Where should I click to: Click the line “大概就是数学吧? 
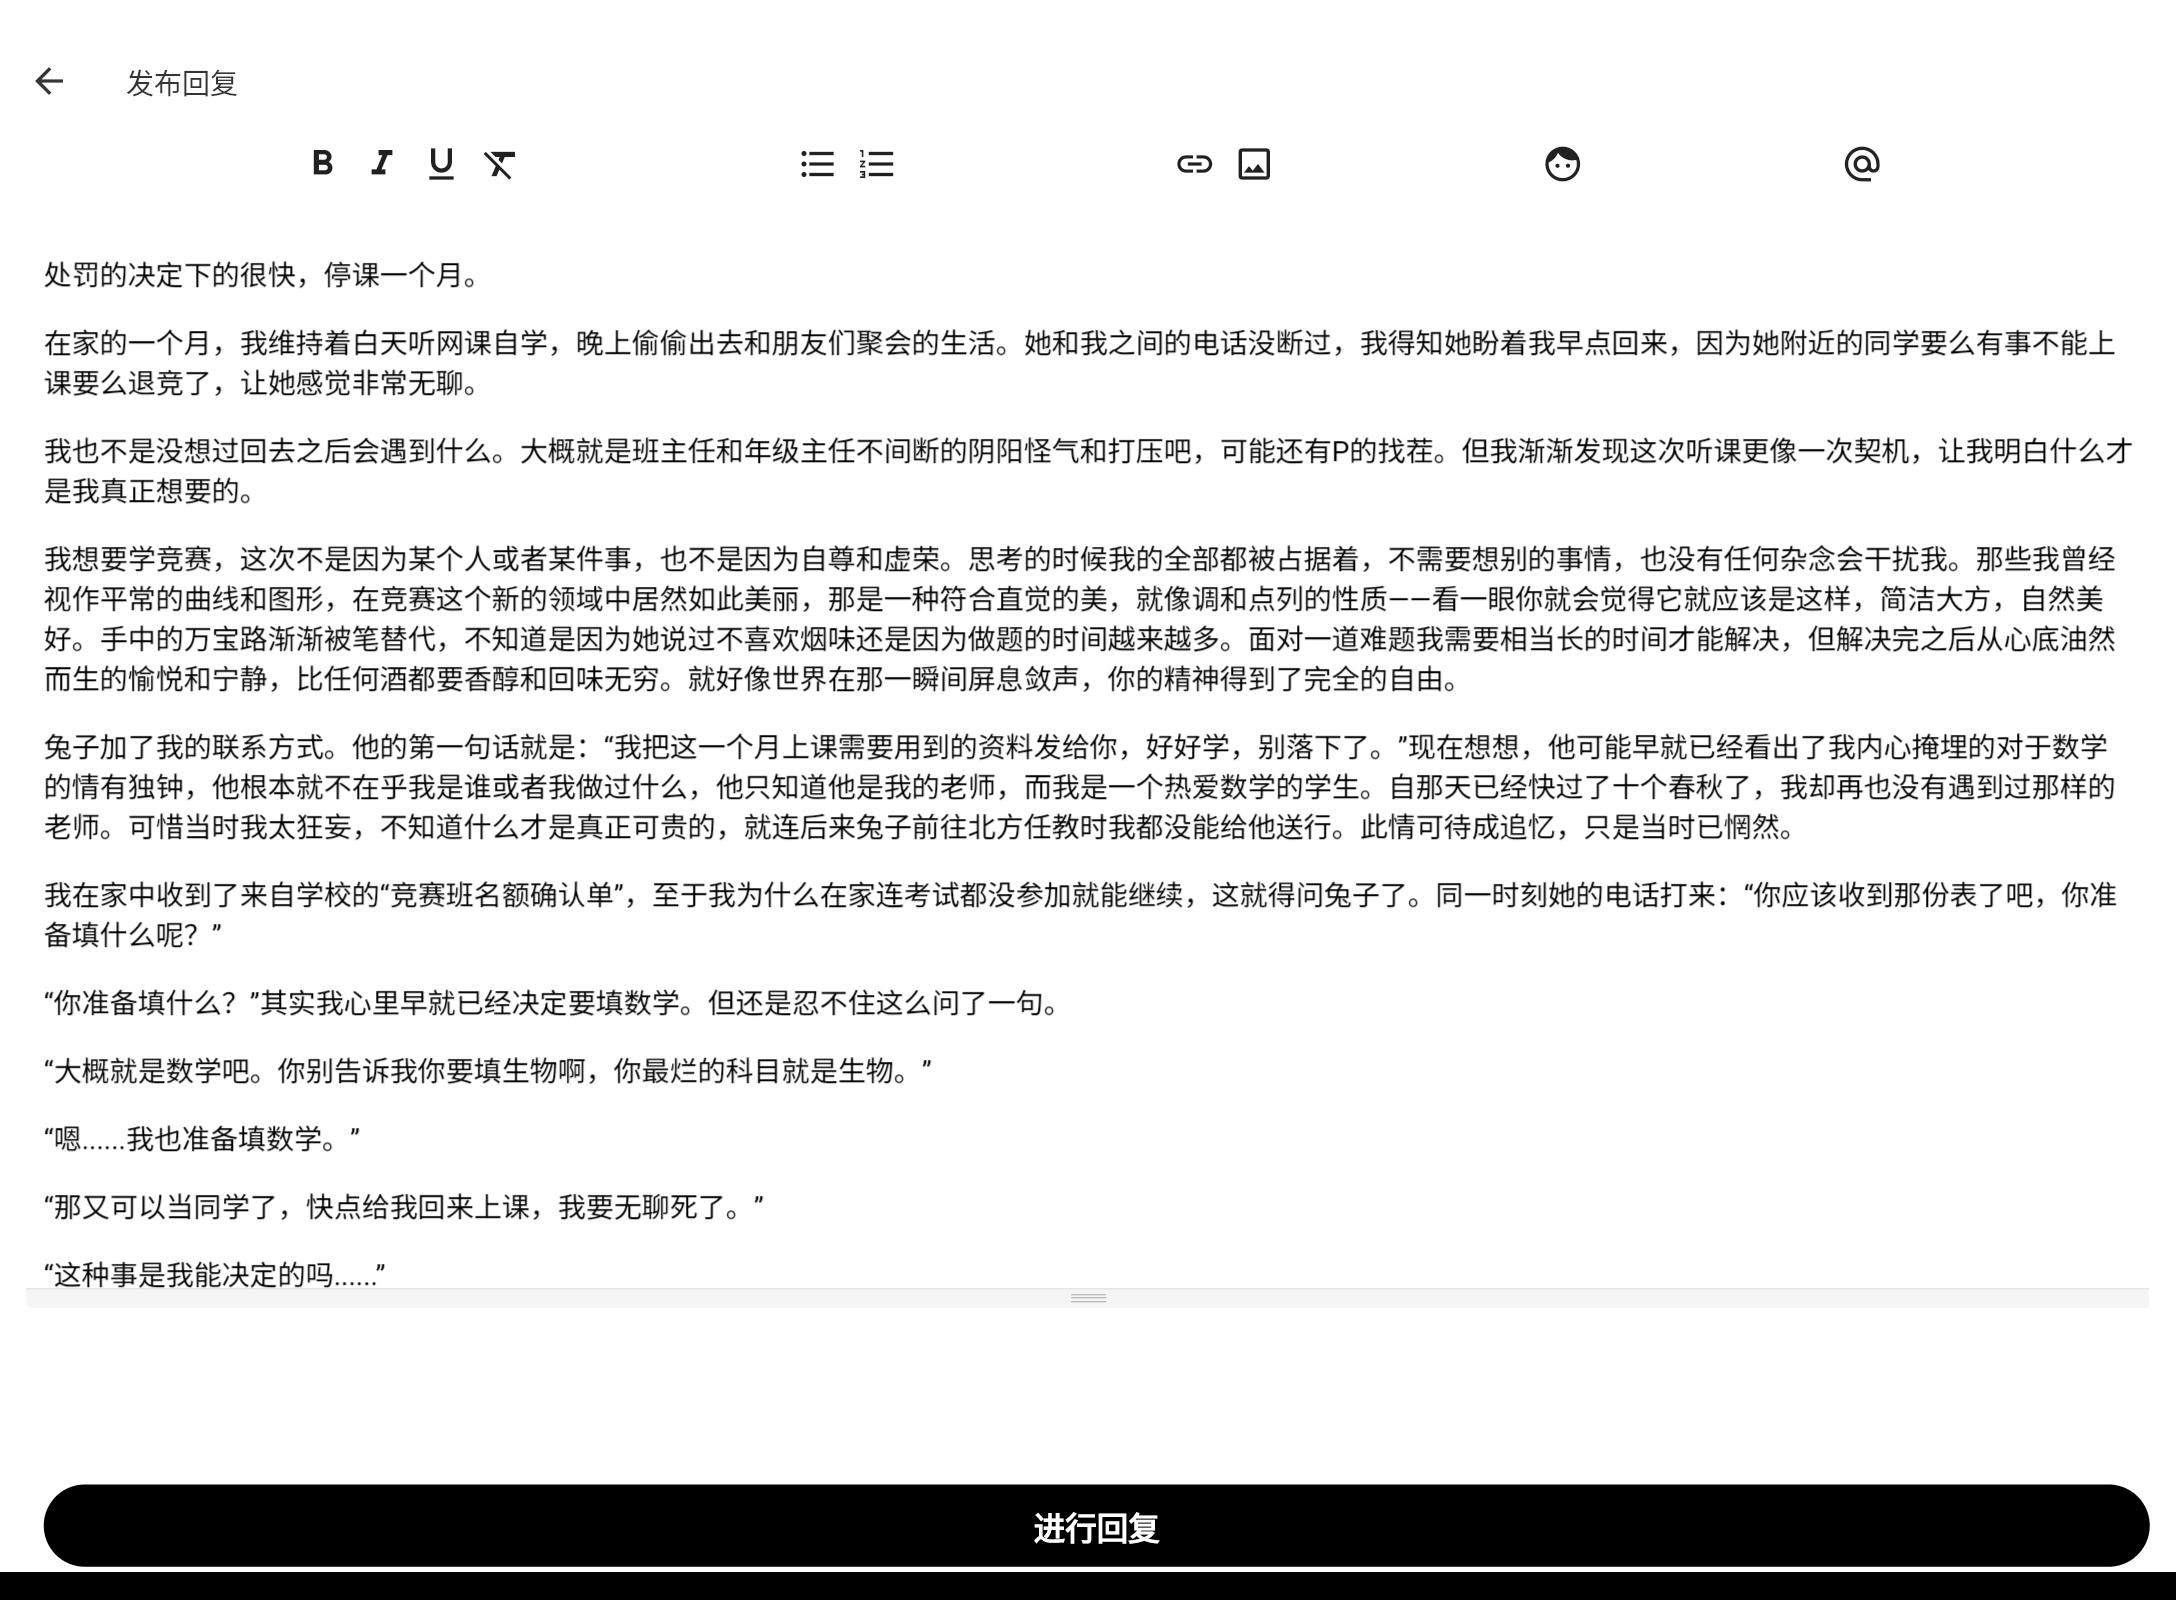[488, 1071]
